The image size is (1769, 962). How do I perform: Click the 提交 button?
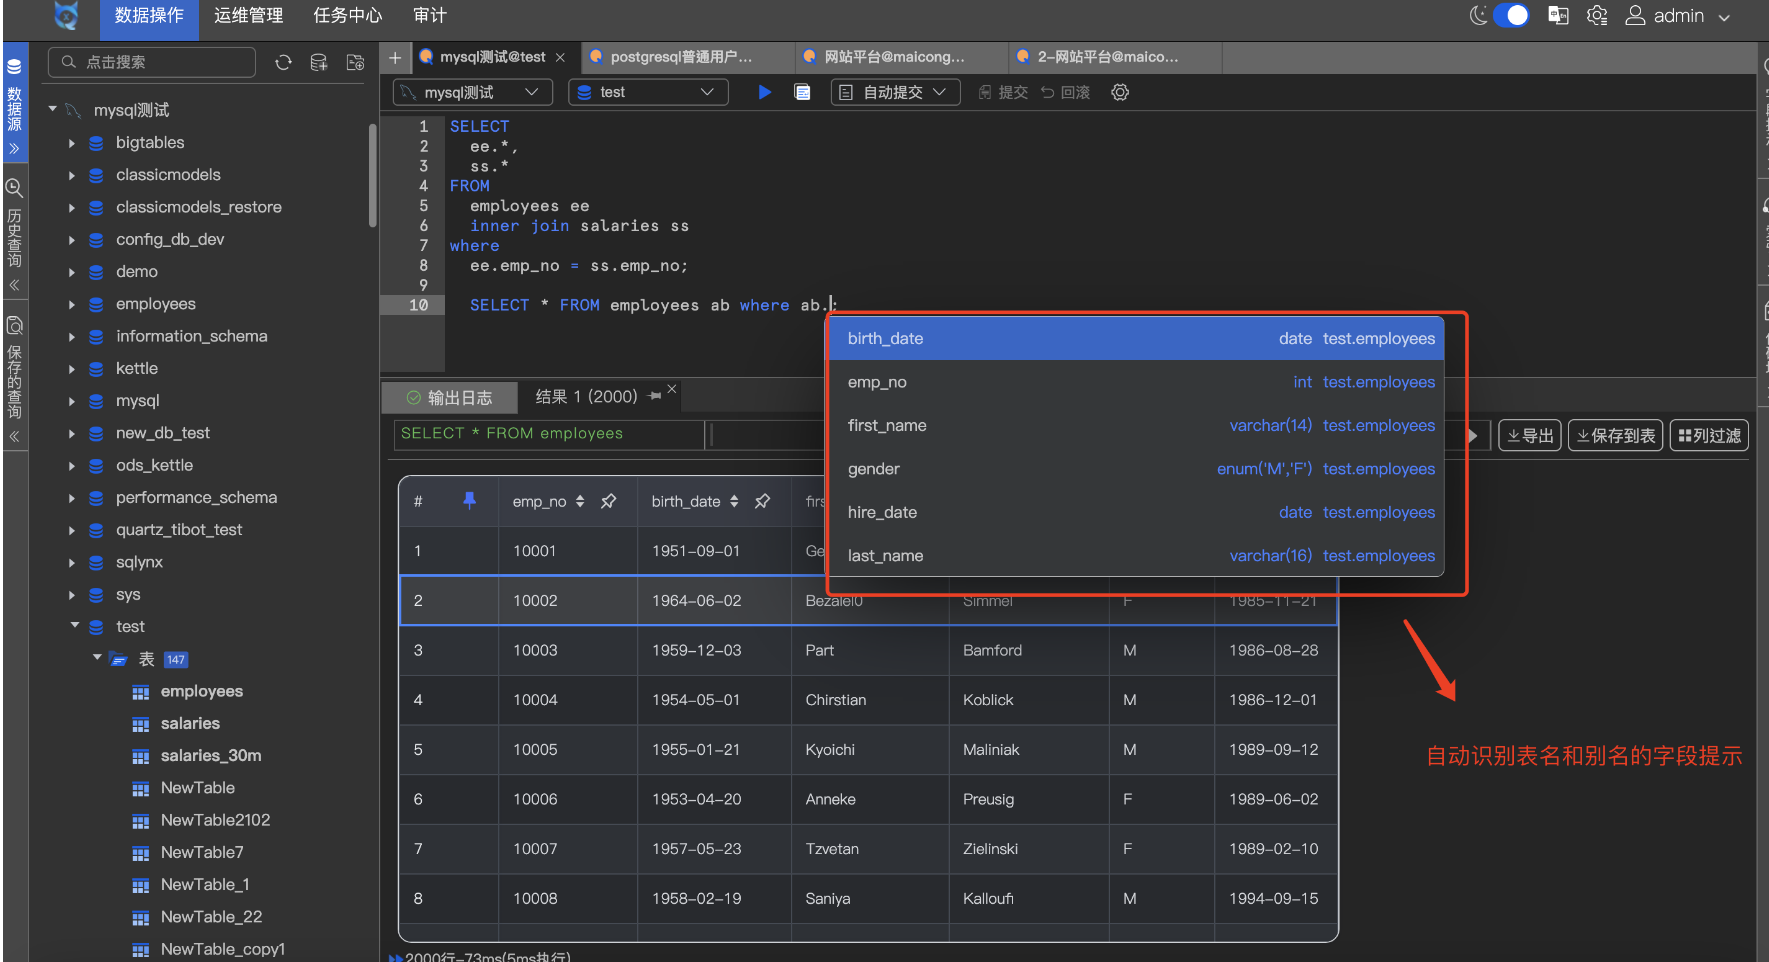click(x=1003, y=92)
